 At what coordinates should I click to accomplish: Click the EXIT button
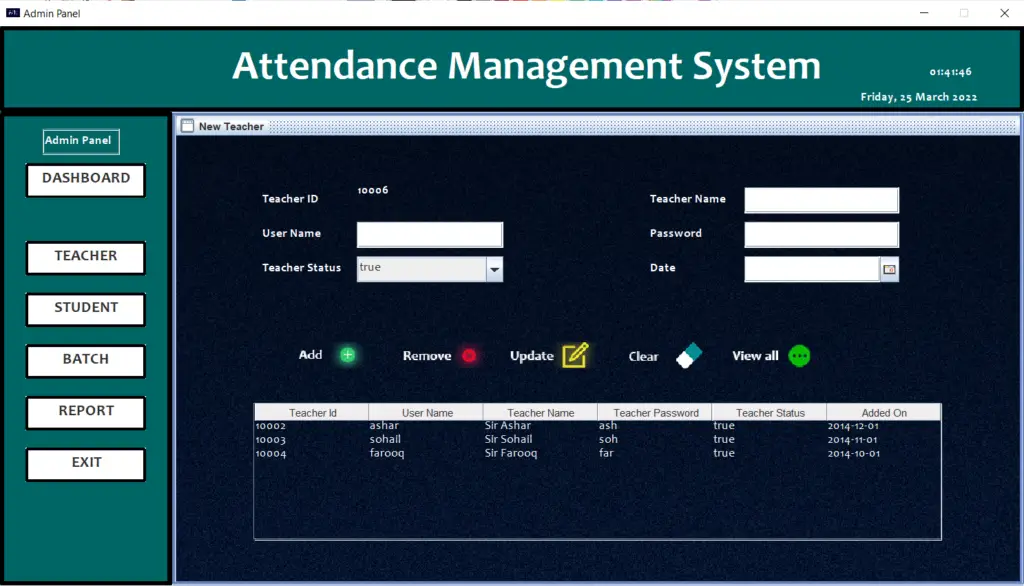click(85, 464)
